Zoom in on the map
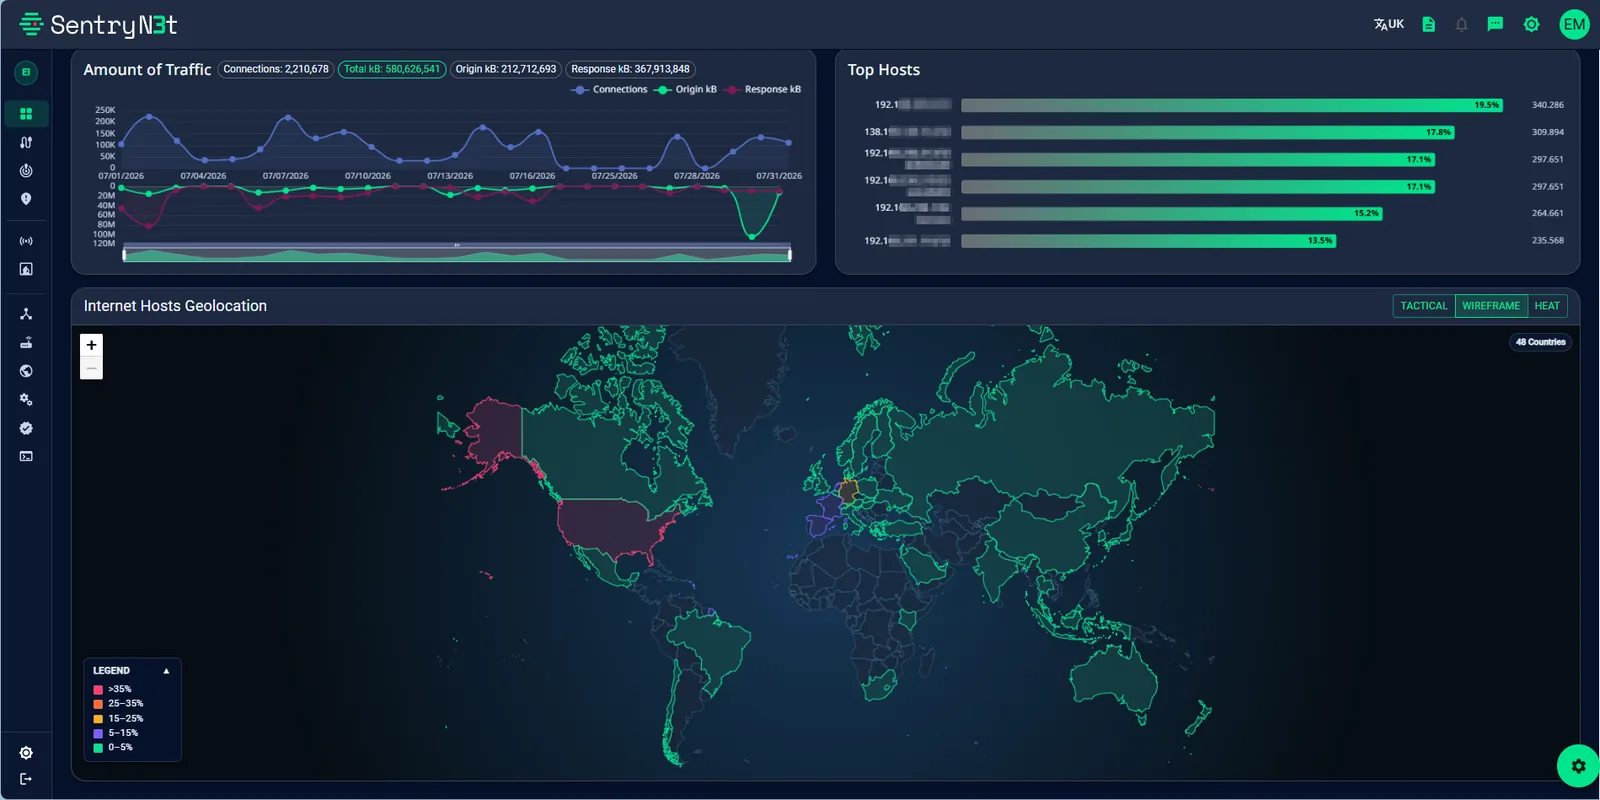 tap(91, 345)
